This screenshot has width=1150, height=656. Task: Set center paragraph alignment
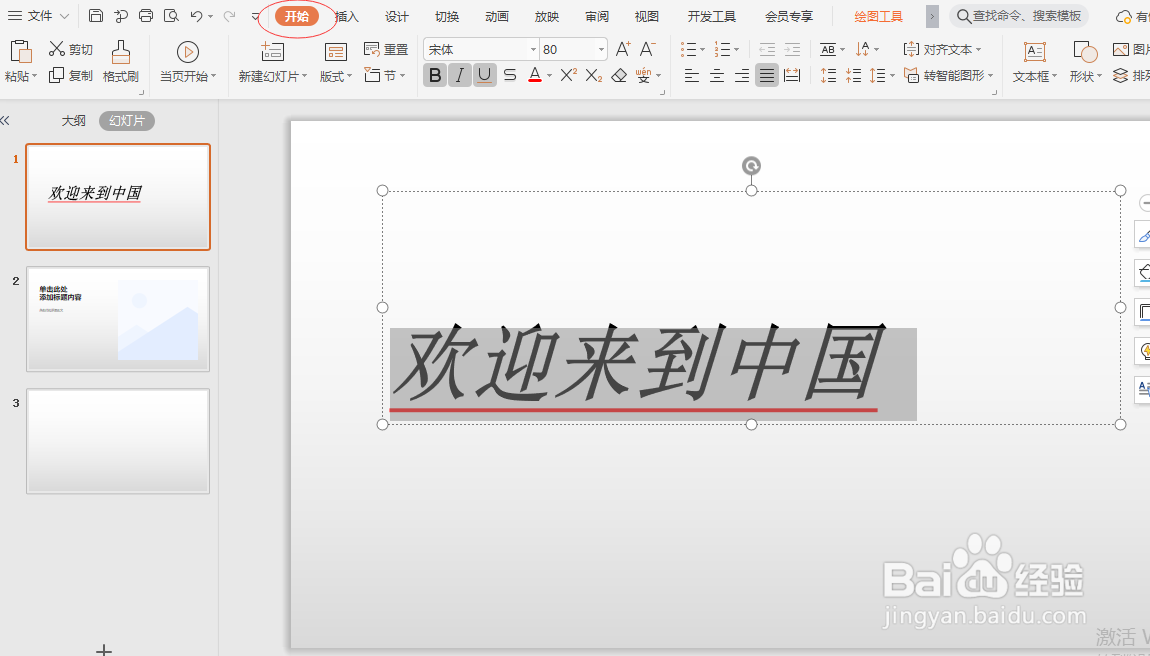tap(717, 75)
